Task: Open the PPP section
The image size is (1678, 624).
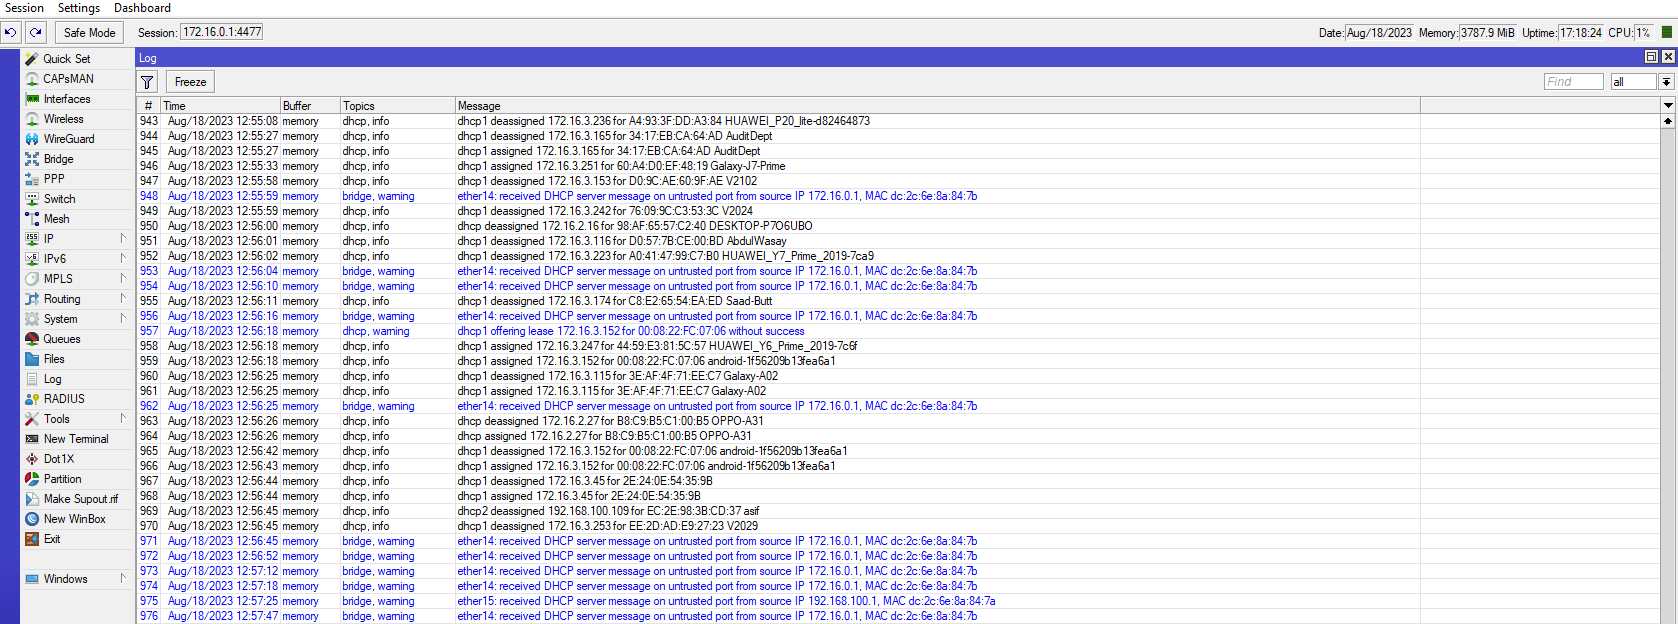Action: pos(54,179)
